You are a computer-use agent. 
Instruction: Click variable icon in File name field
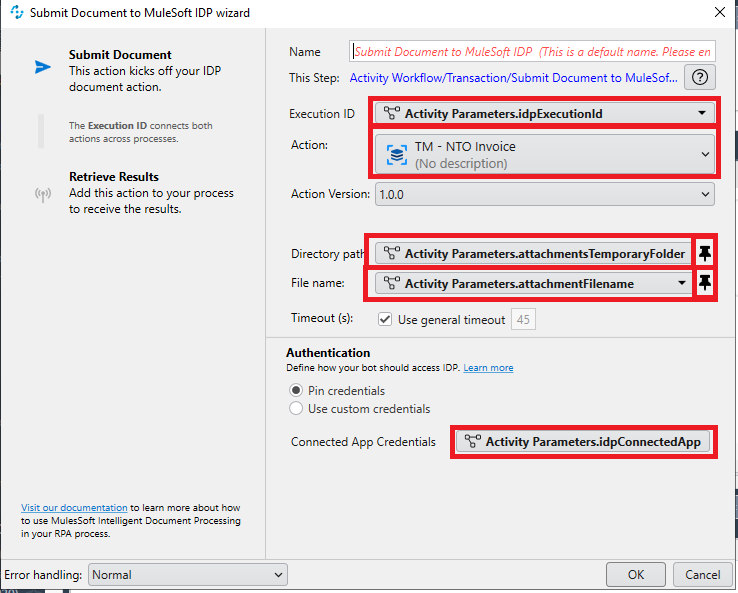[x=392, y=283]
